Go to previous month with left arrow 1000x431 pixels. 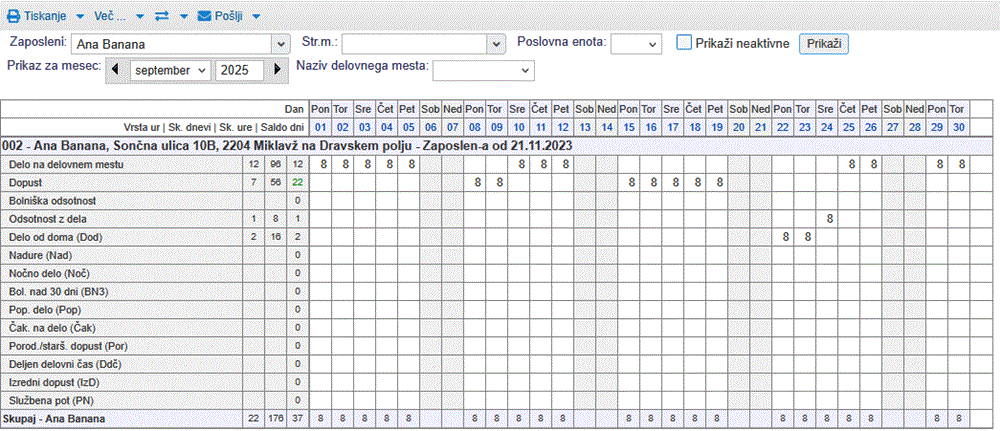coord(116,70)
